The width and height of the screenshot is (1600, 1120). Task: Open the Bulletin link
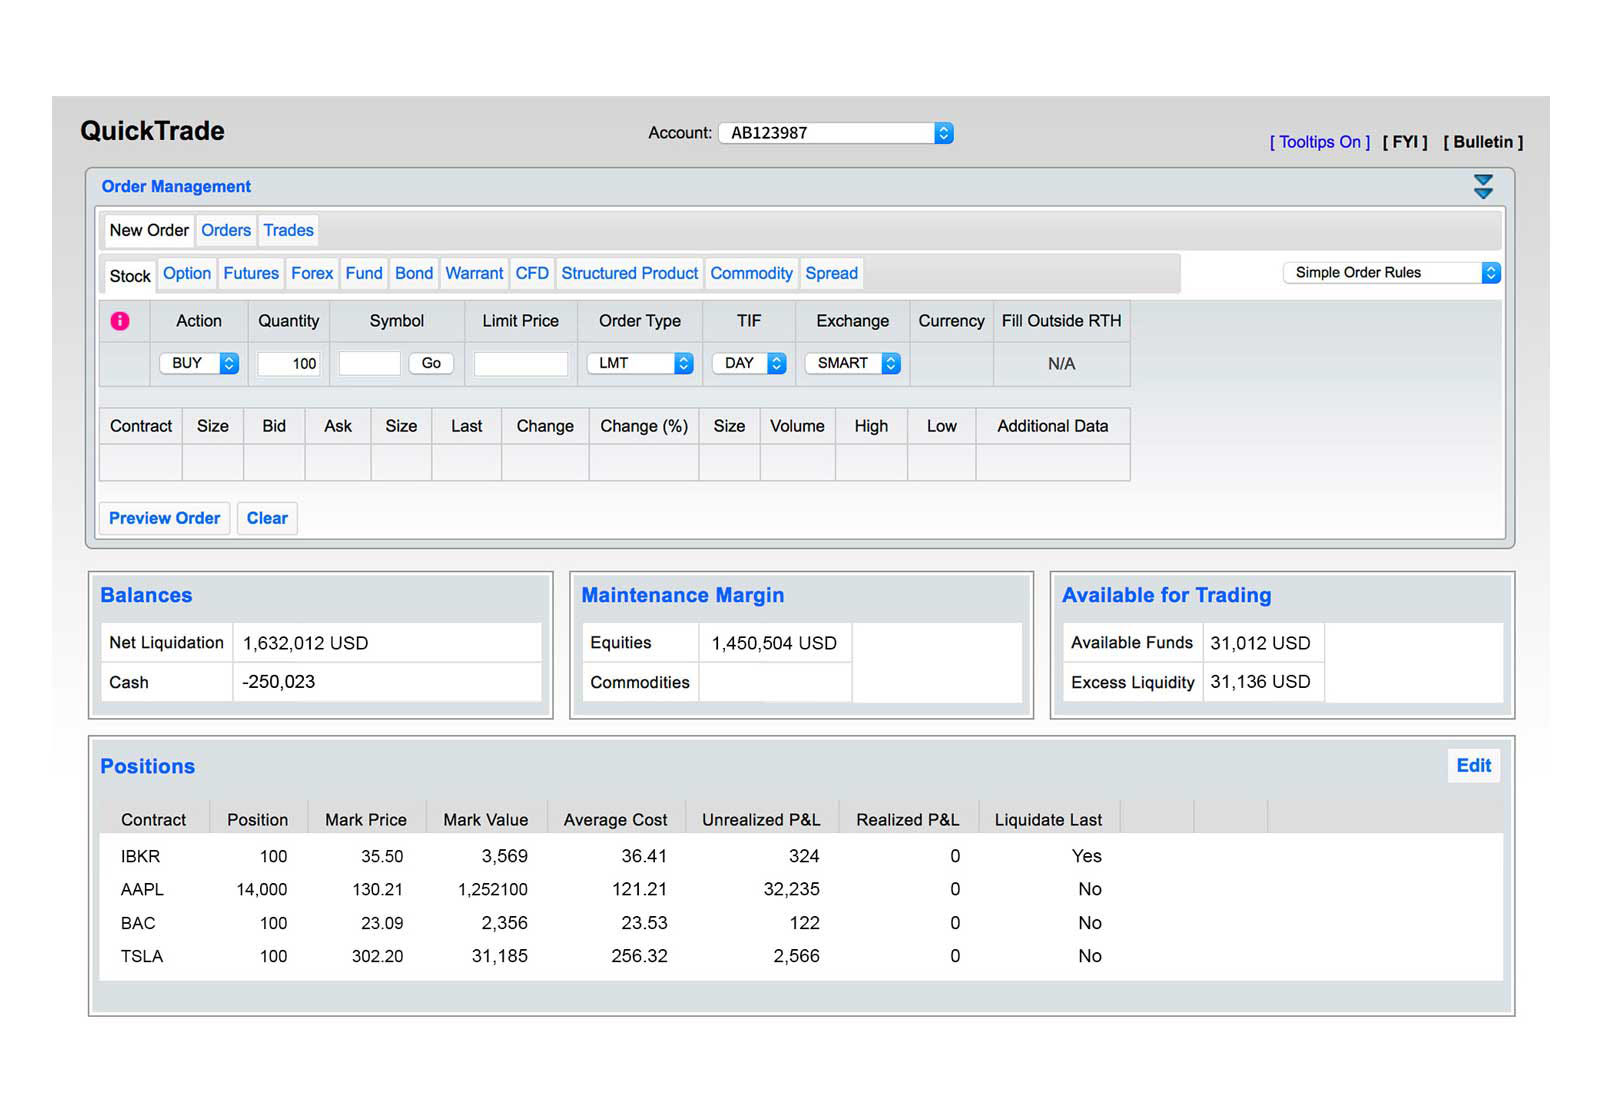[x=1483, y=142]
